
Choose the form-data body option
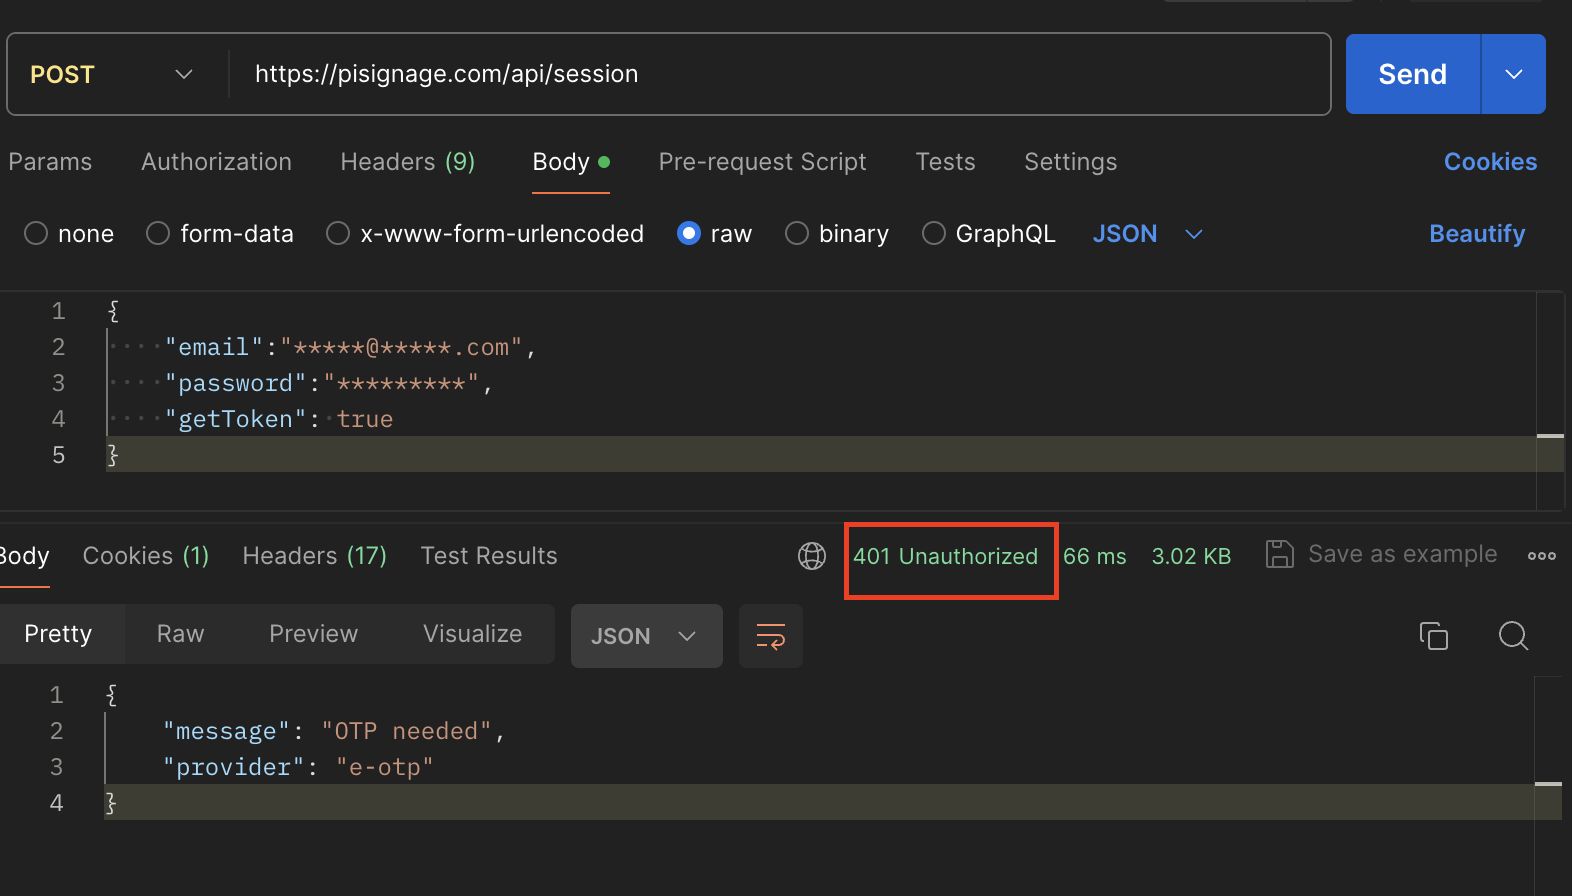pos(158,234)
